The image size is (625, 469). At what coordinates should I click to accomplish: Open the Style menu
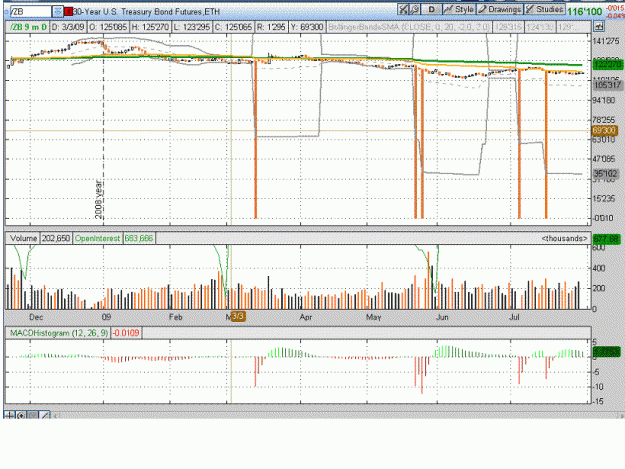coord(459,9)
